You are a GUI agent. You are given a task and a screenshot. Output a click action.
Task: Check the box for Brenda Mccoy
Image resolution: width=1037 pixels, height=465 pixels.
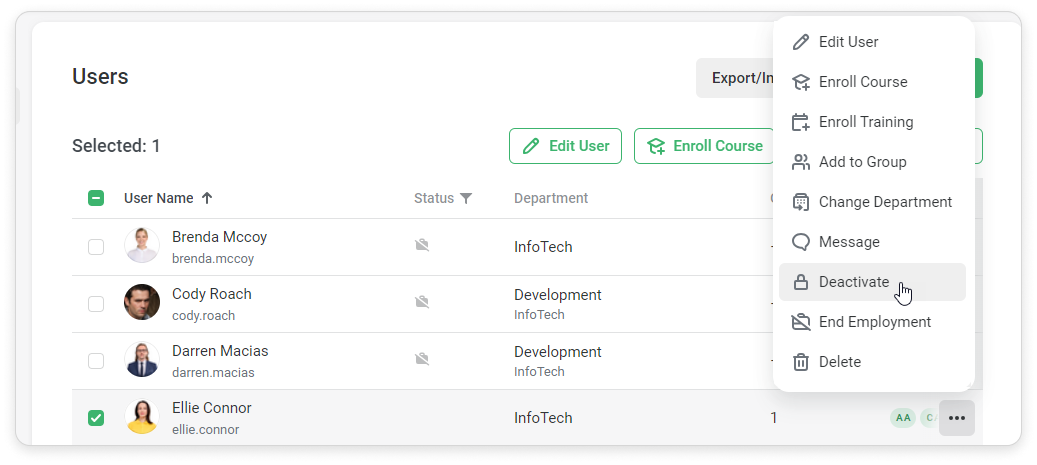(96, 247)
